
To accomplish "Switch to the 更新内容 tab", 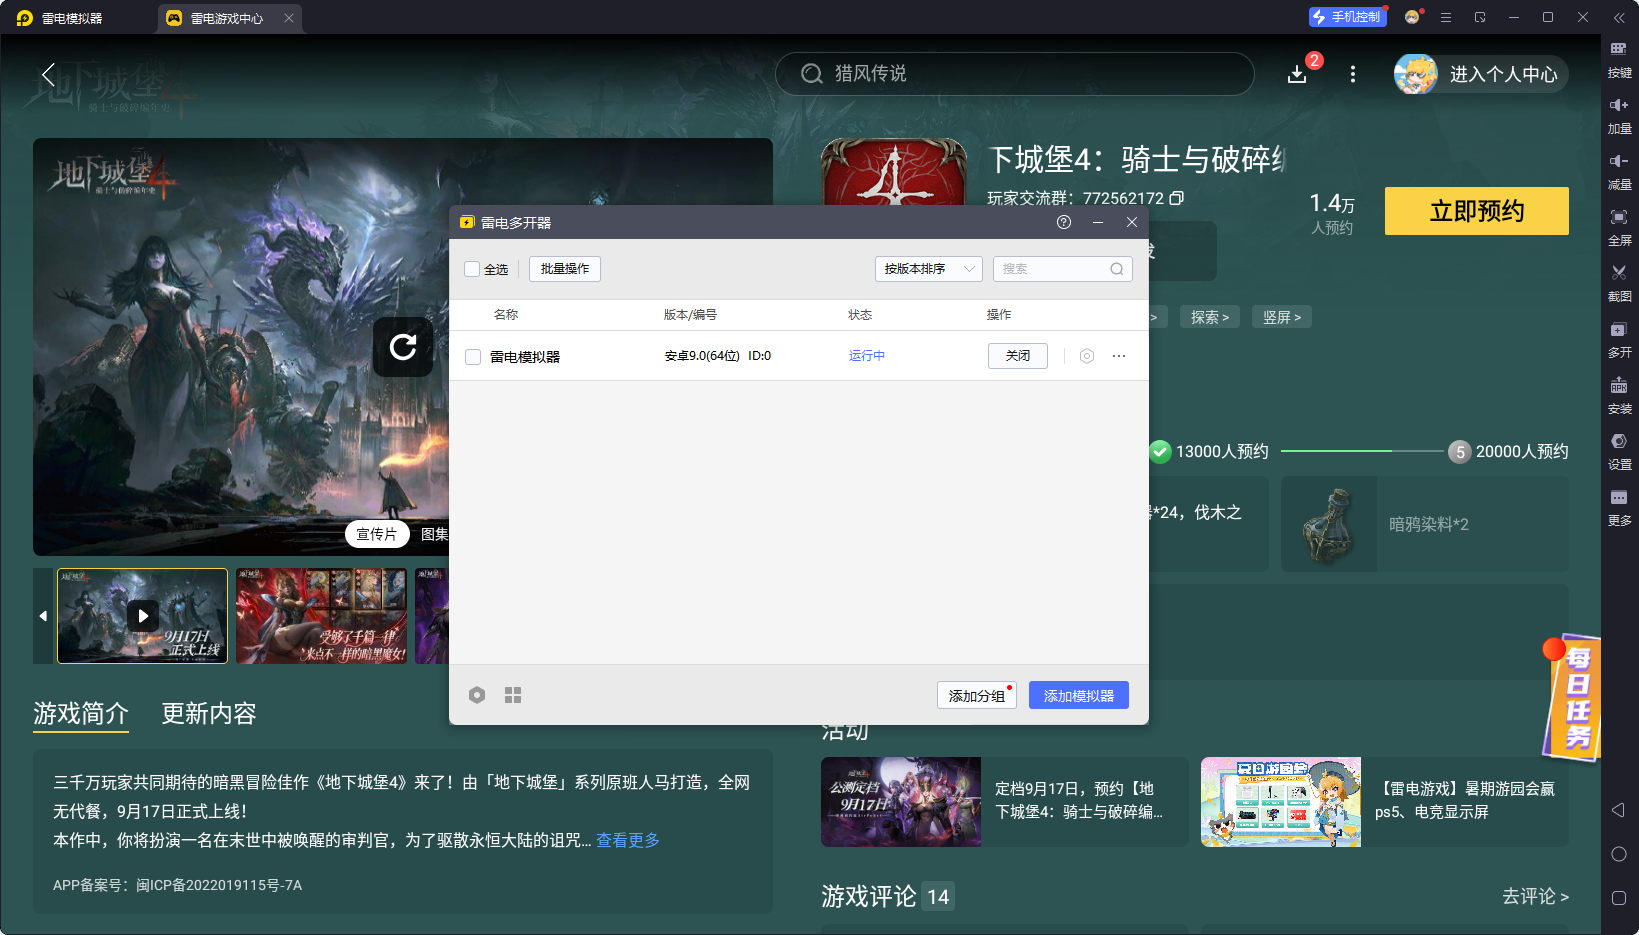I will click(209, 713).
